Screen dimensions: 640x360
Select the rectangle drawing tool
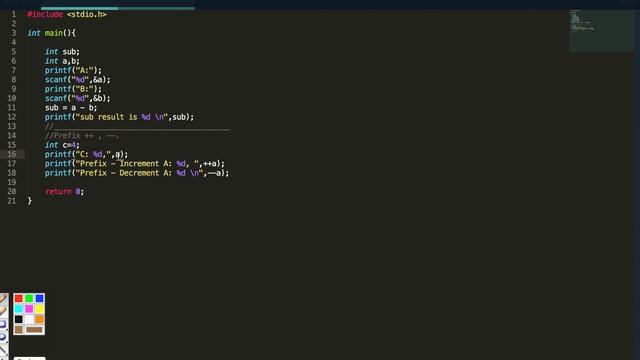point(3,324)
